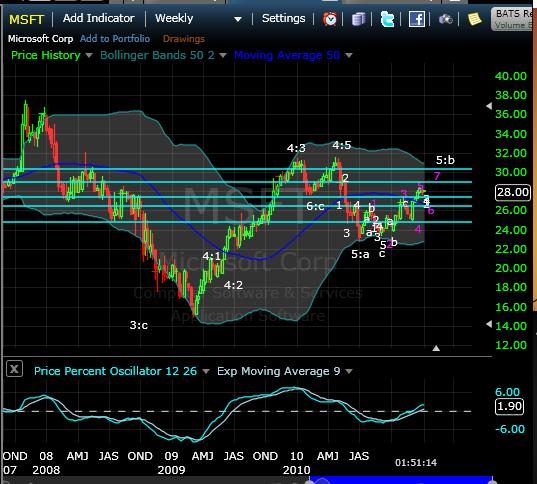This screenshot has width=537, height=484.
Task: Click the 5:b wave annotation label
Action: tap(445, 160)
